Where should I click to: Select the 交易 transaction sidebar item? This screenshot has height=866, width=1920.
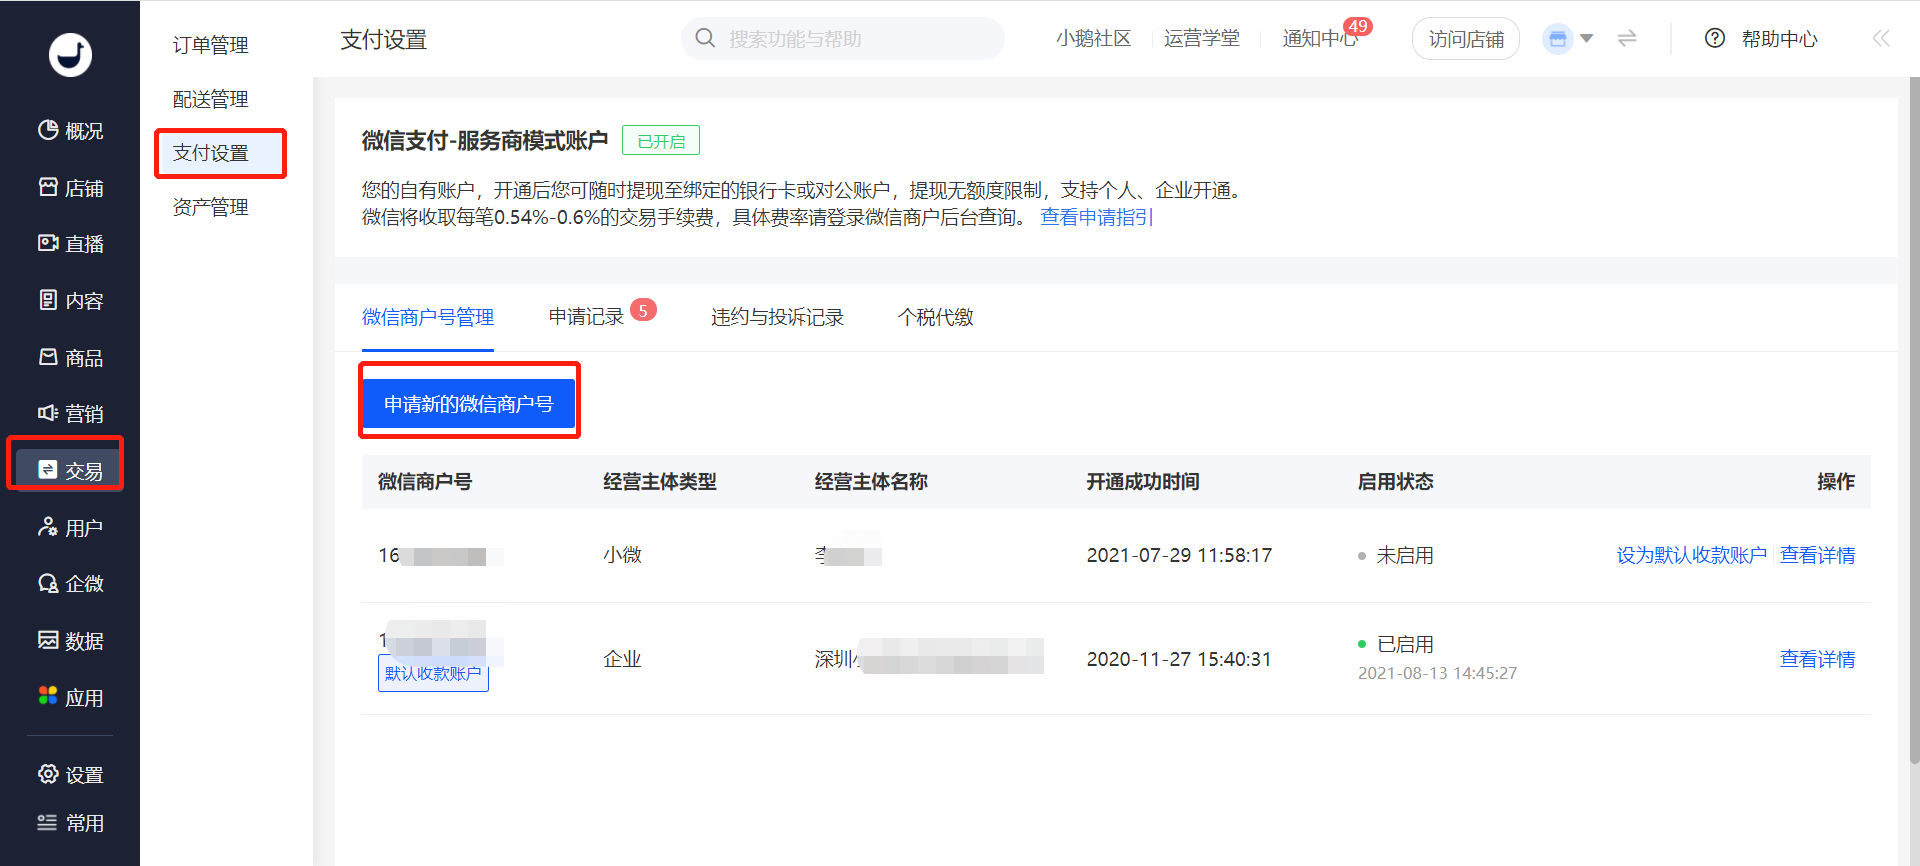coord(70,470)
